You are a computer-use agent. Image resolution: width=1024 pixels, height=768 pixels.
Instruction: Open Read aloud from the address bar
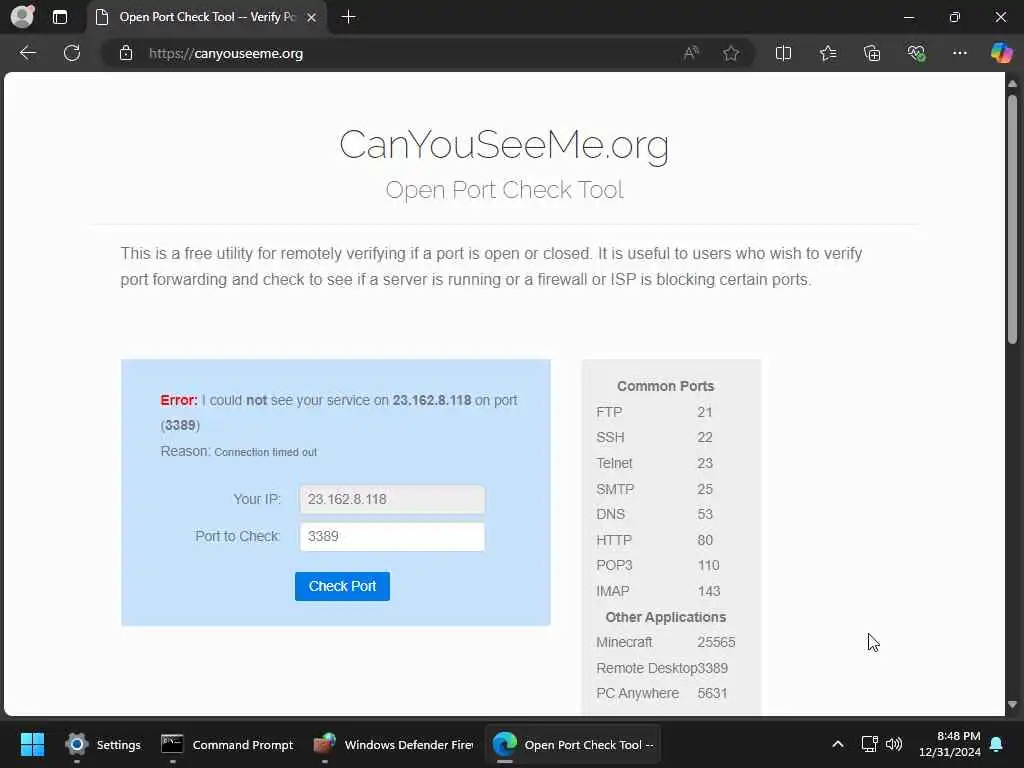[691, 53]
